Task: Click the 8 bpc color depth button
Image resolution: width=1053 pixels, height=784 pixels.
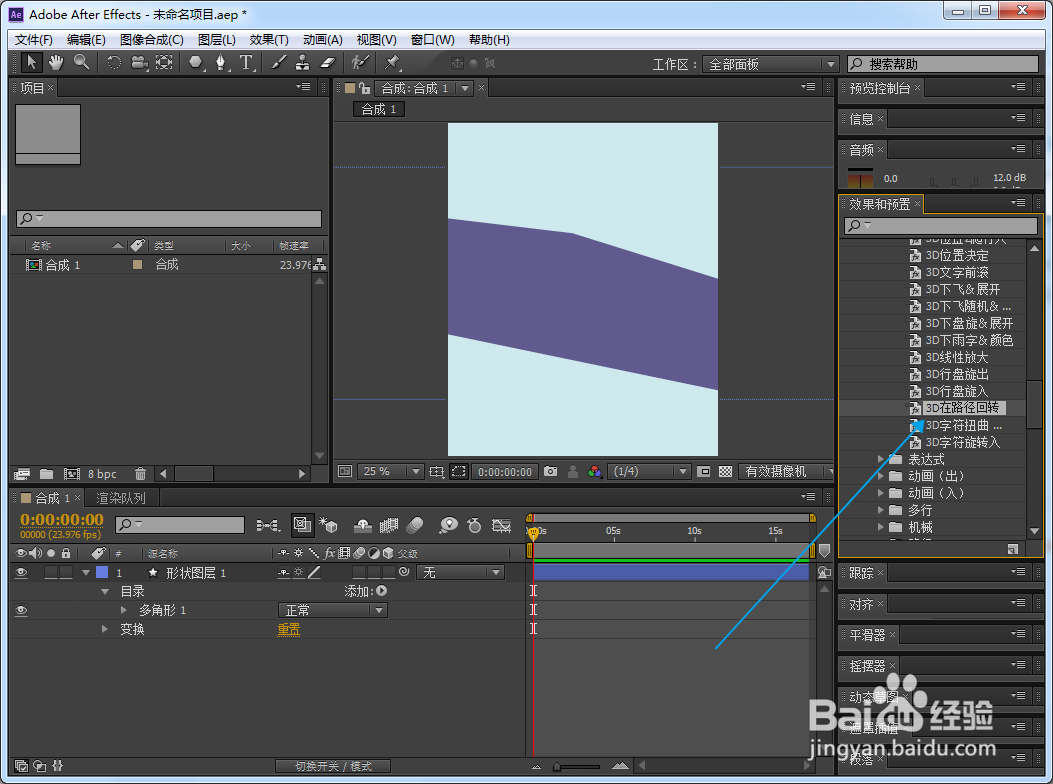Action: tap(102, 474)
